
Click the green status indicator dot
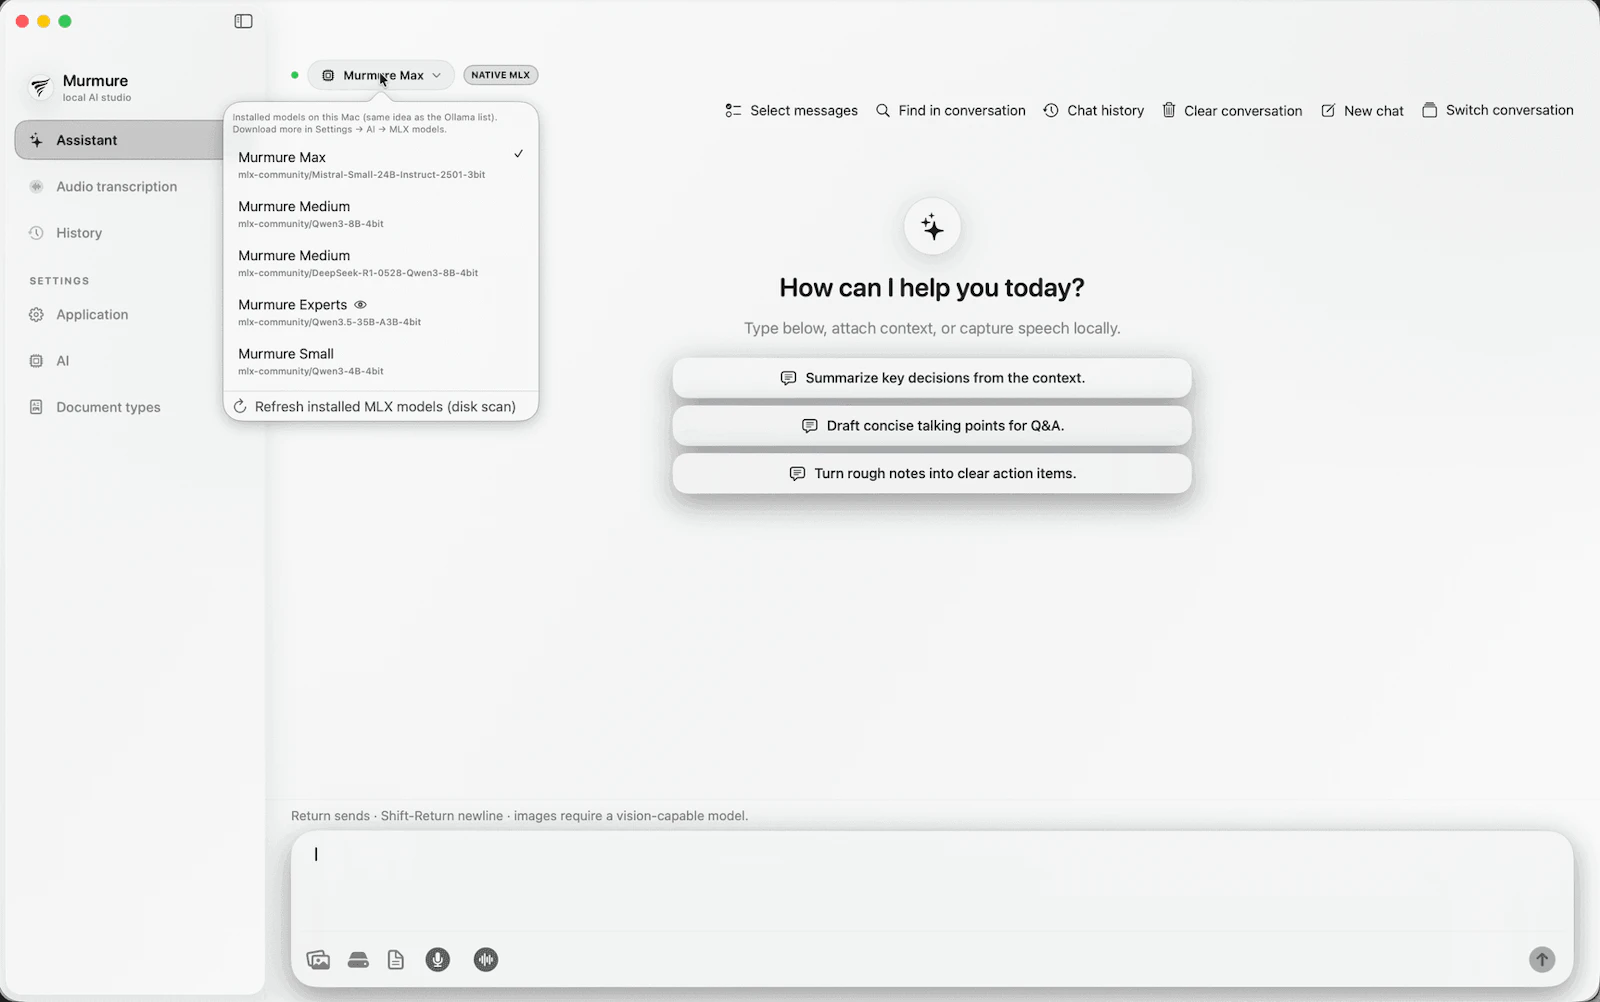click(x=294, y=75)
